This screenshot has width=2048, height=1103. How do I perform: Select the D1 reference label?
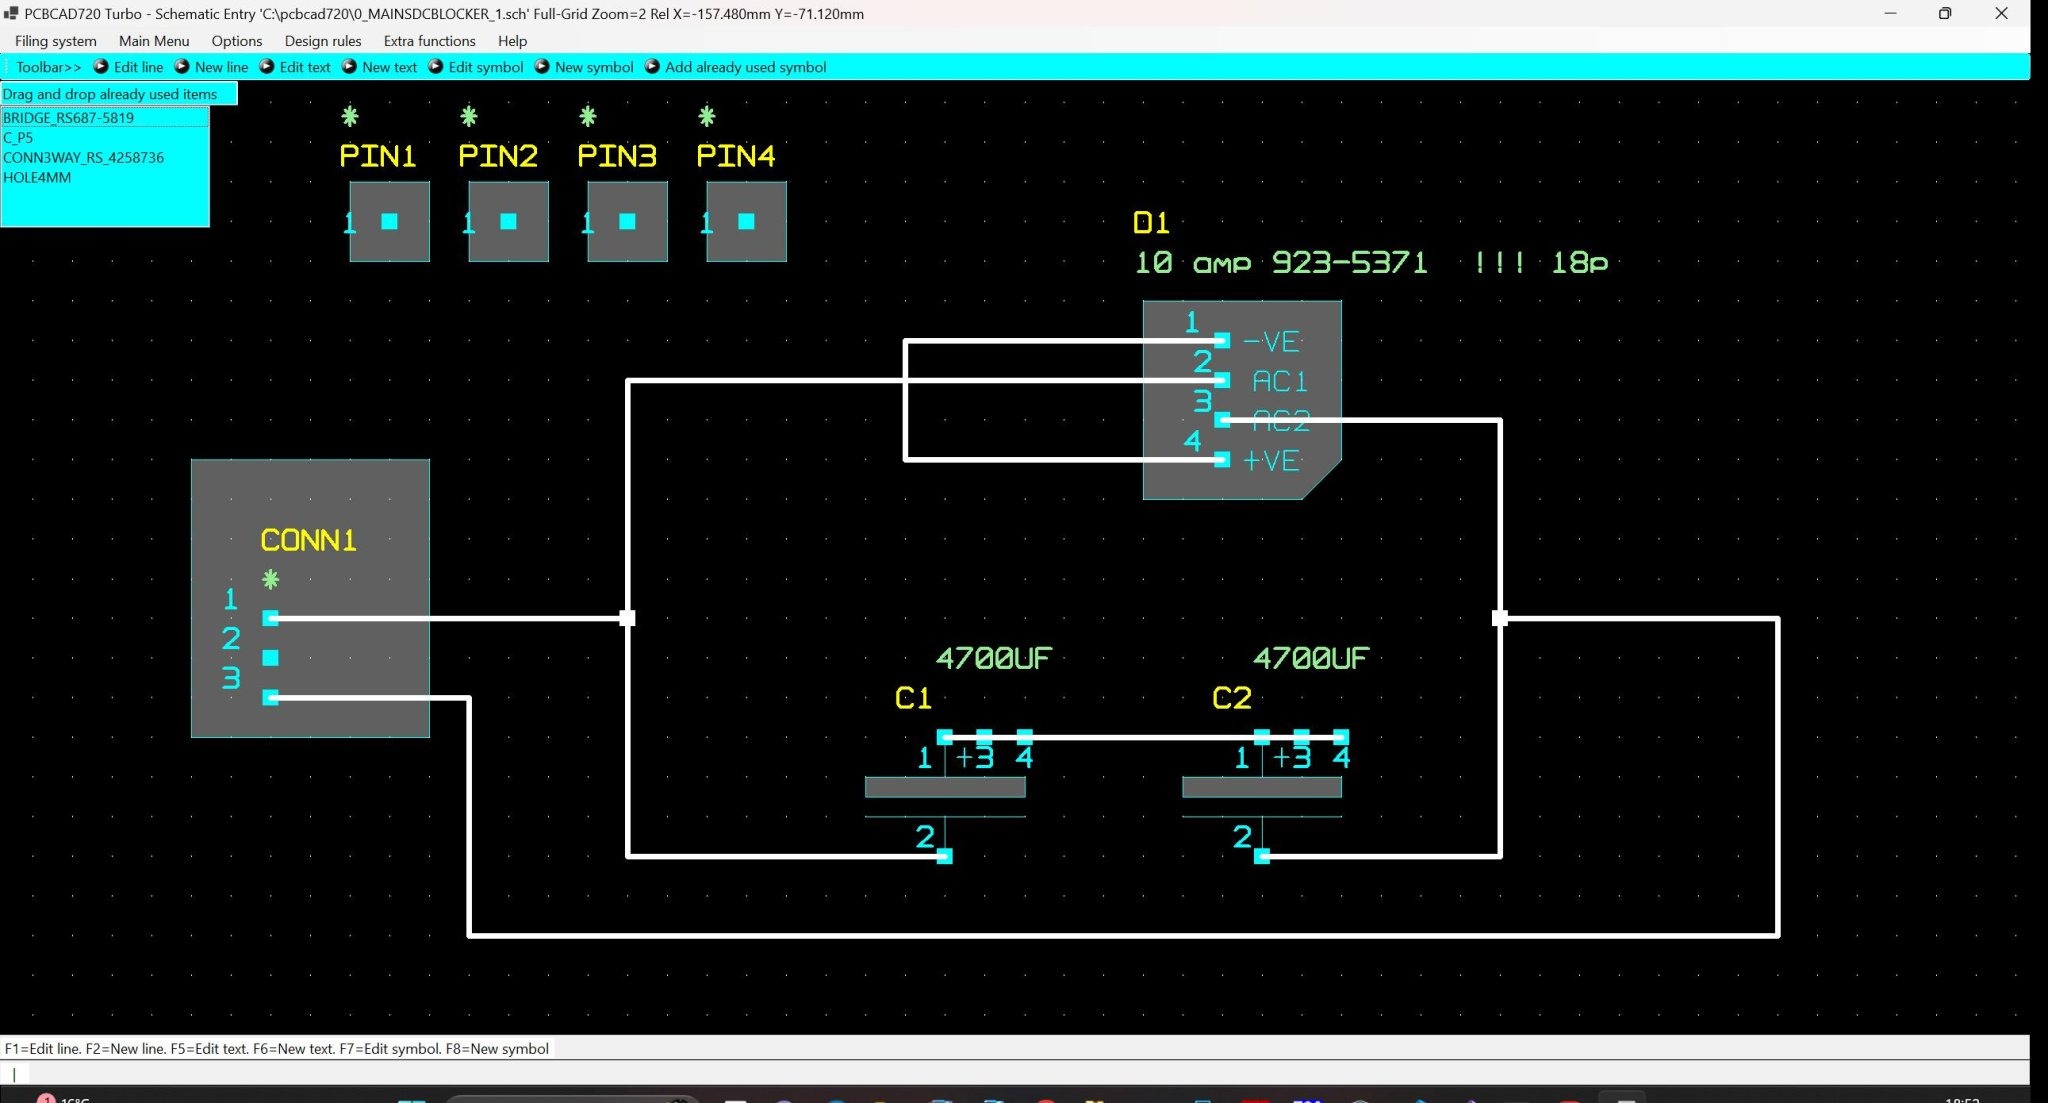[x=1151, y=223]
